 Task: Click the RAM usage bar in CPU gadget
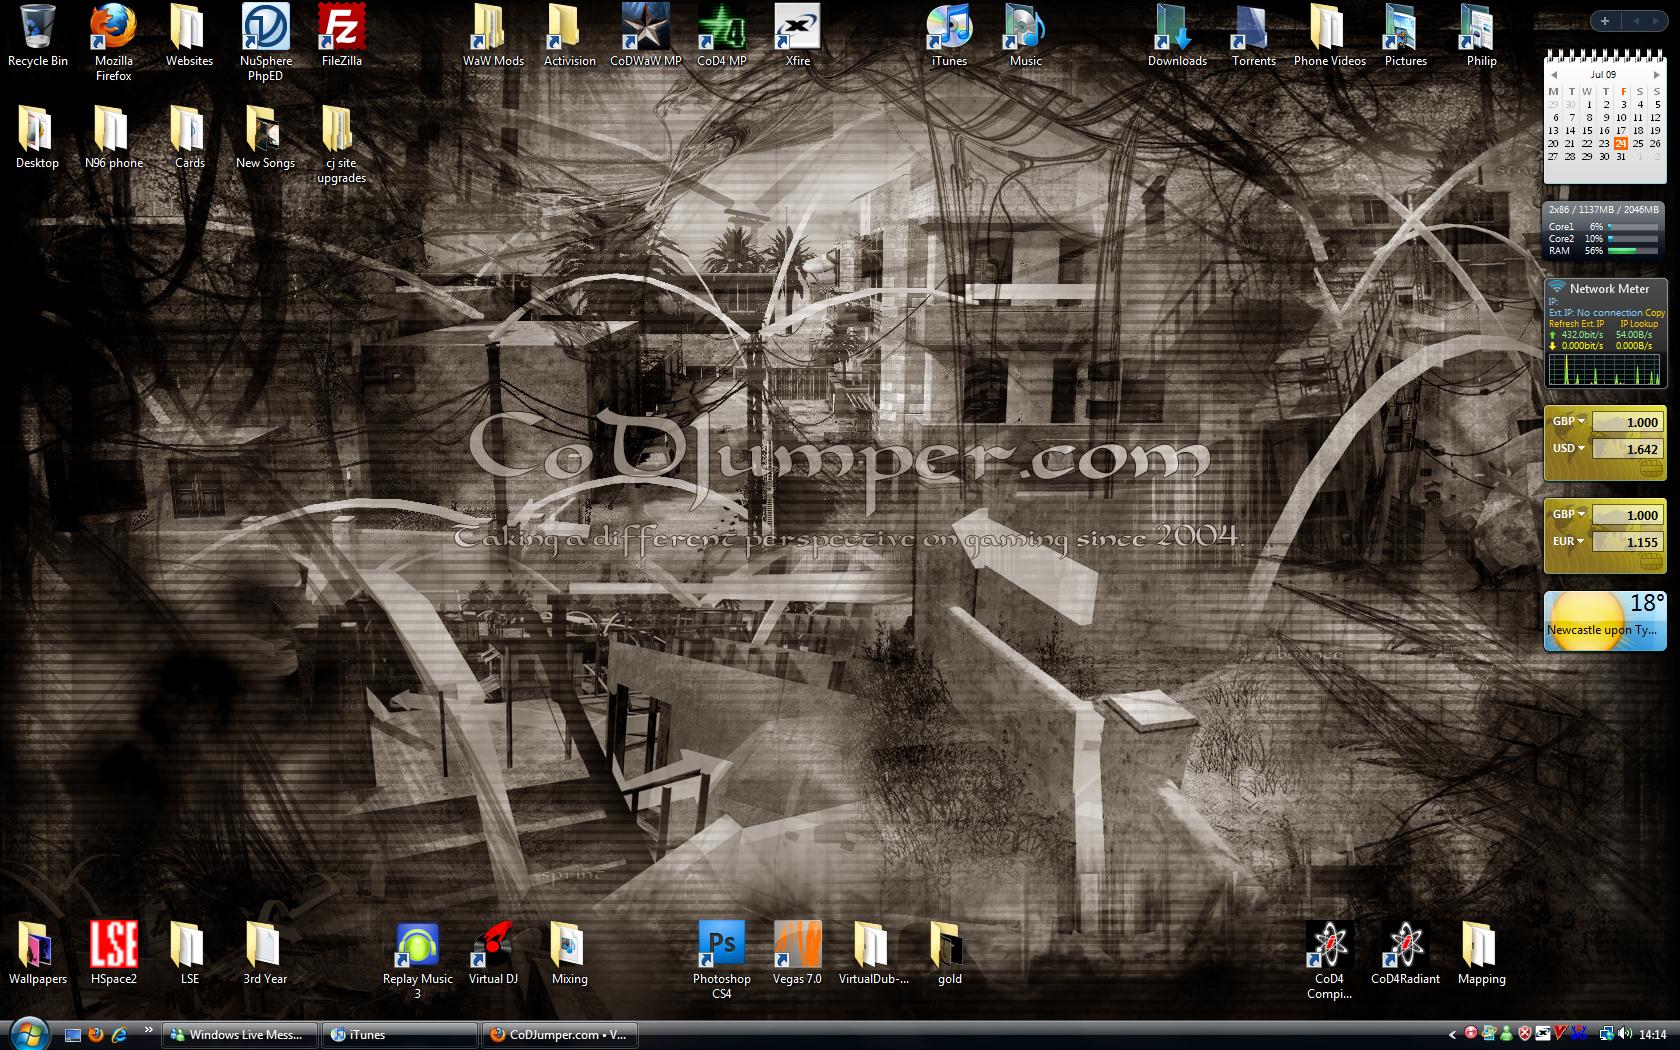[1634, 251]
